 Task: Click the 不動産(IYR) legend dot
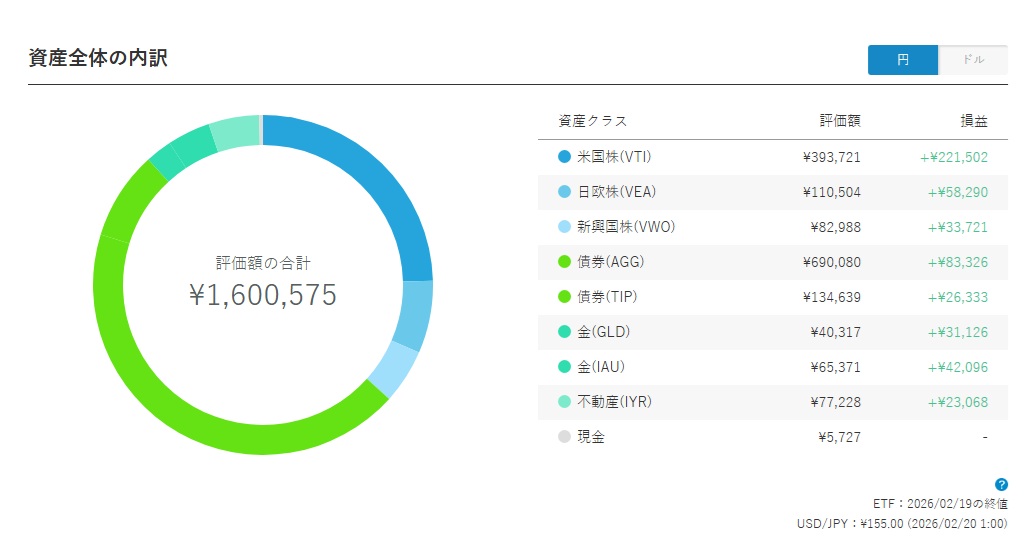(565, 402)
